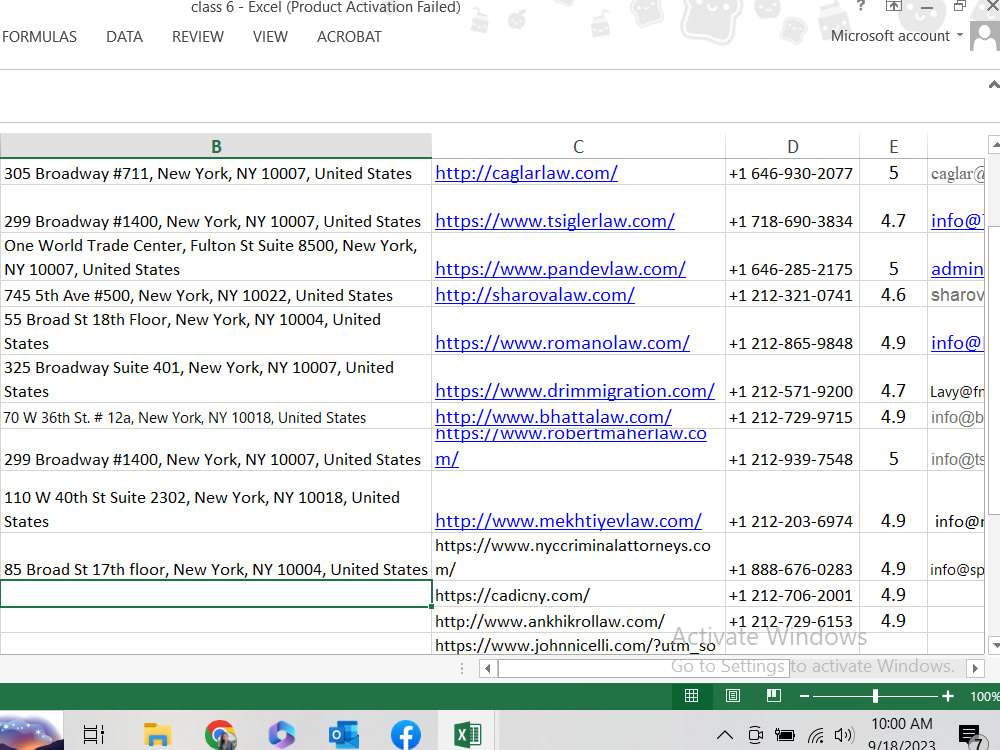The height and width of the screenshot is (750, 1000).
Task: Switch to Normal view in status bar
Action: click(x=691, y=696)
